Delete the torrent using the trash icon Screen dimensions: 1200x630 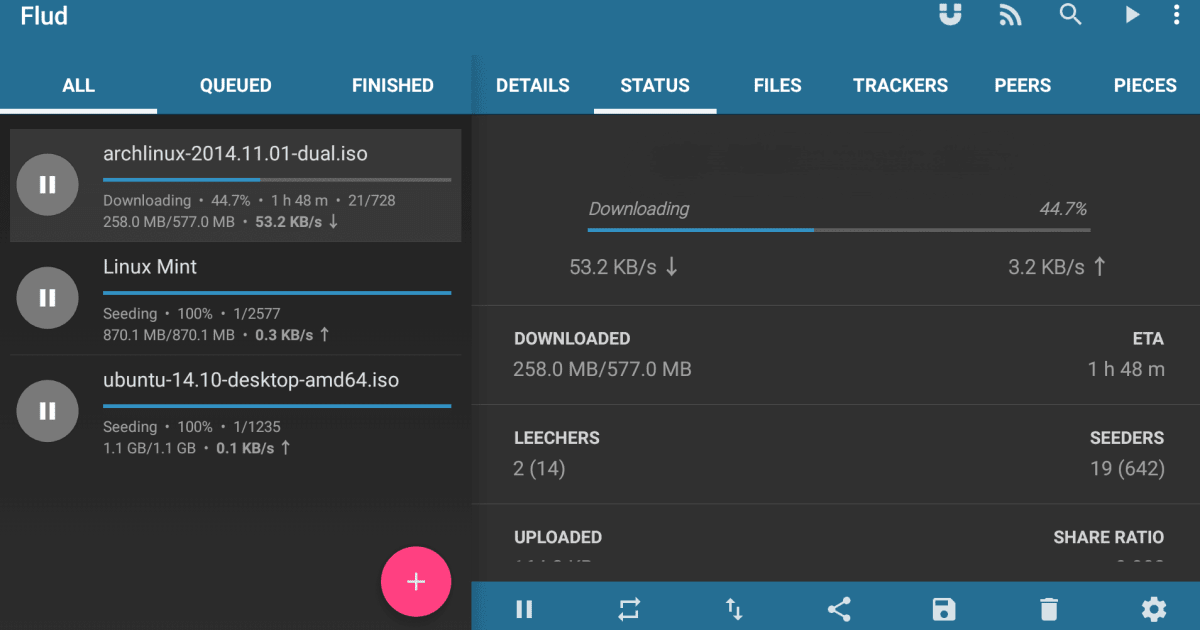point(1048,608)
